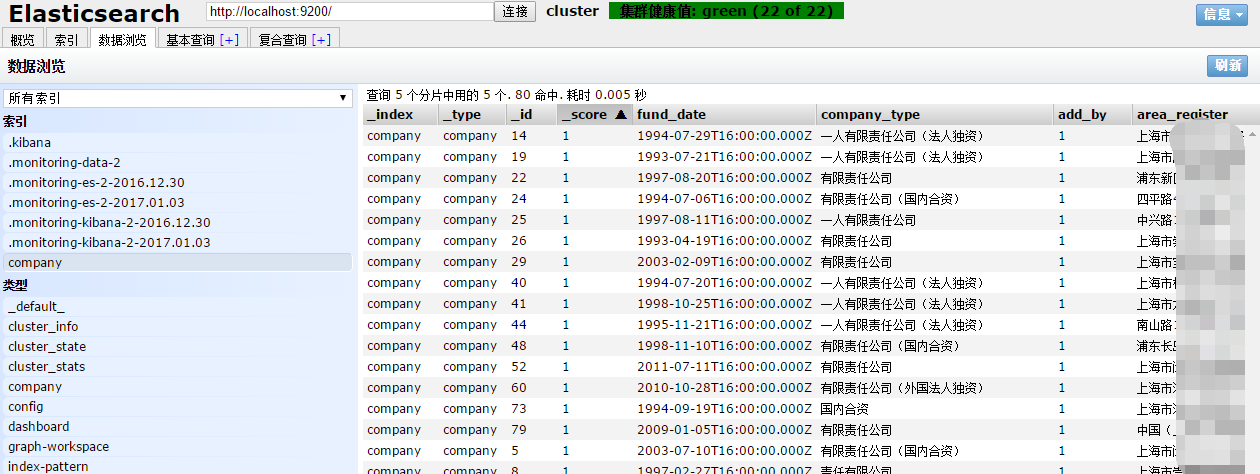Open the 复合查询 tab
This screenshot has height=474, width=1260.
[x=295, y=39]
